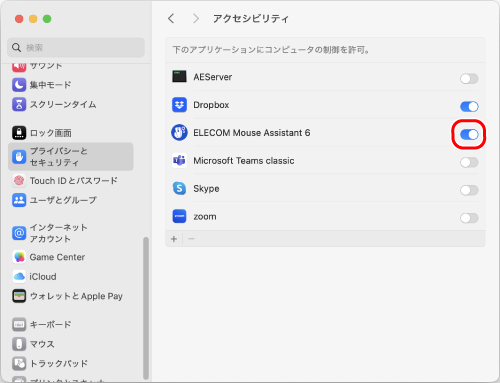Viewport: 500px width, 383px height.
Task: Select ロック画面 sidebar item
Action: (x=71, y=133)
